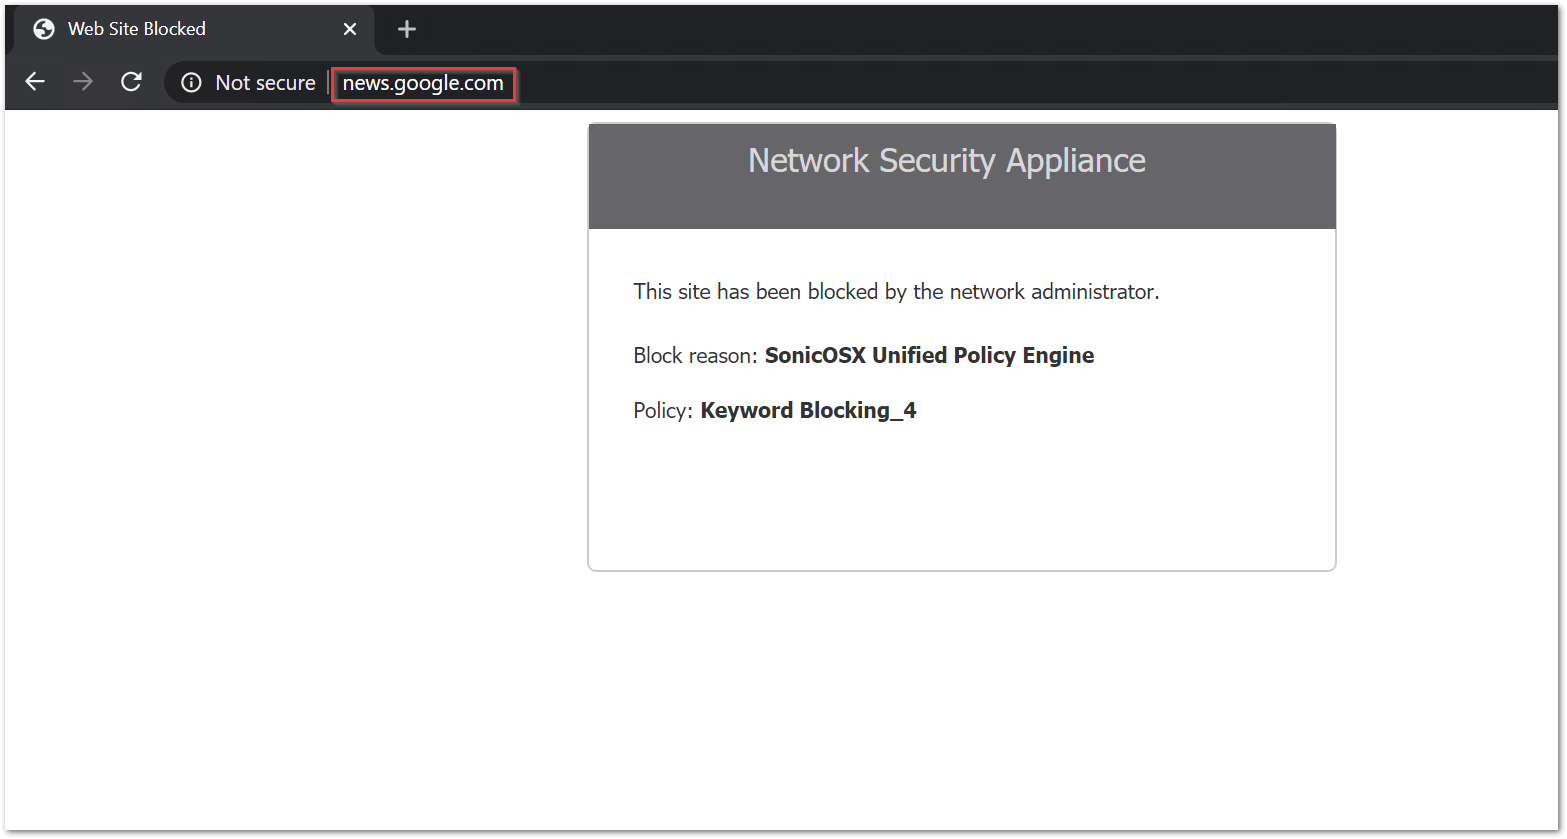
Task: Open the site information circle icon
Action: click(191, 83)
